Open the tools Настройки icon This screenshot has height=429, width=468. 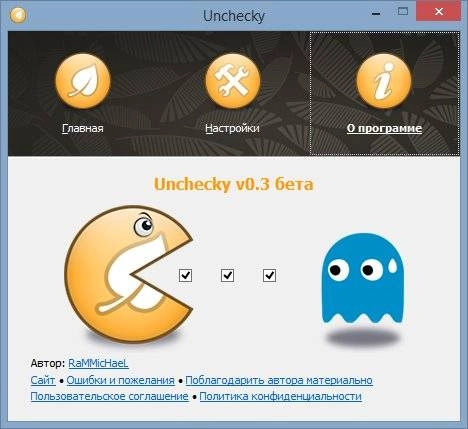coord(233,81)
